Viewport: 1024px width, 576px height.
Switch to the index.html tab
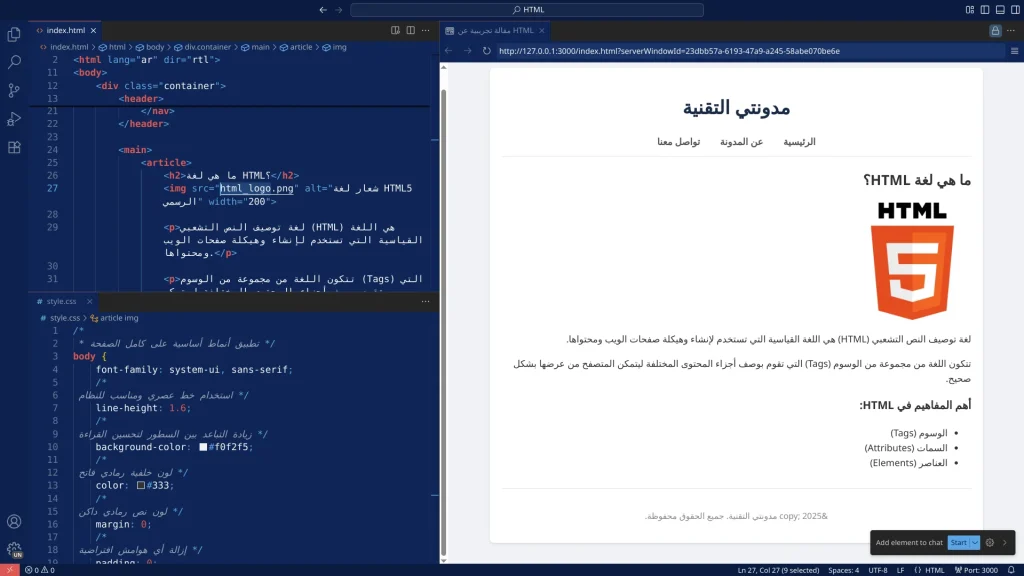coord(65,30)
